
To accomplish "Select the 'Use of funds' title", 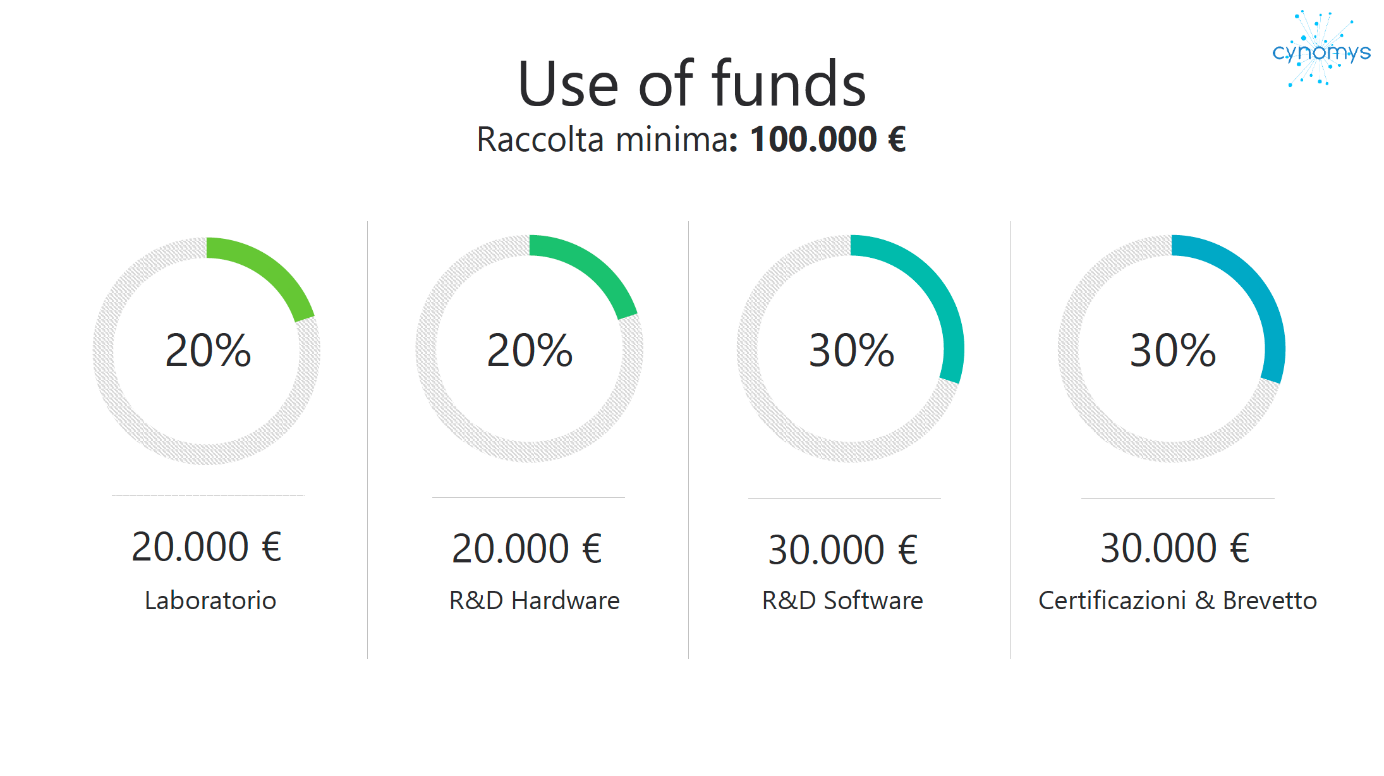I will click(691, 83).
